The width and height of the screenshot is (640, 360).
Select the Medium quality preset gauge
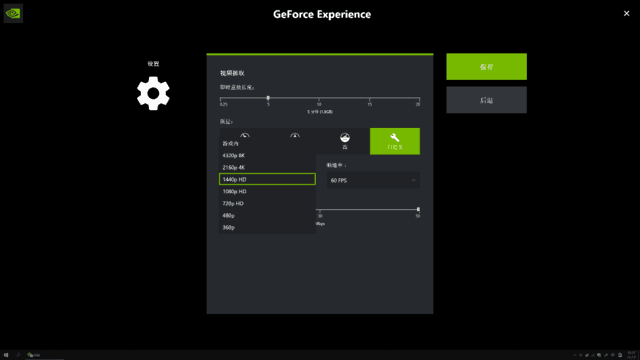(x=295, y=135)
